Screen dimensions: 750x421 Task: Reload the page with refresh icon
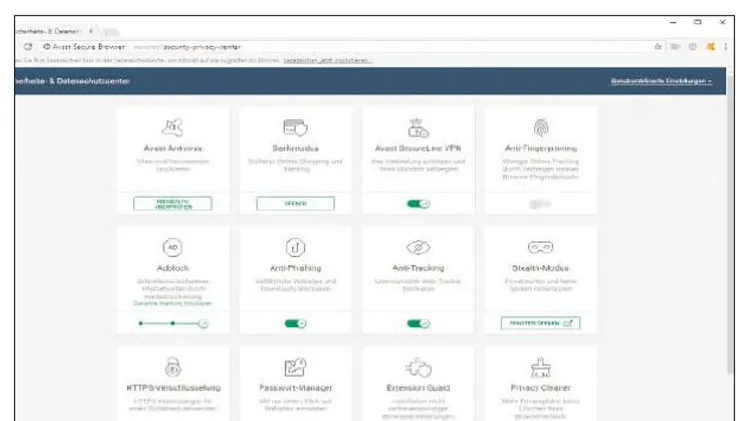click(x=28, y=47)
